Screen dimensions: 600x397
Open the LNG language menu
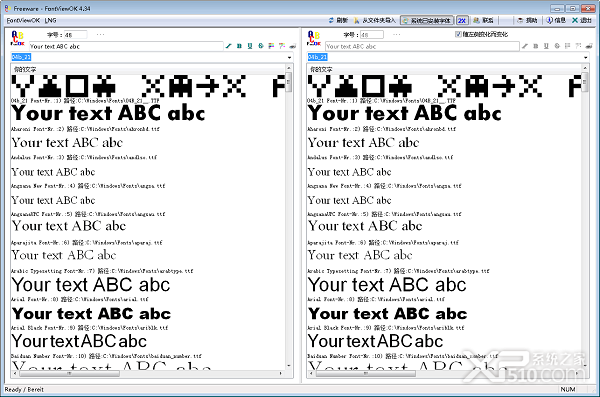(51, 20)
